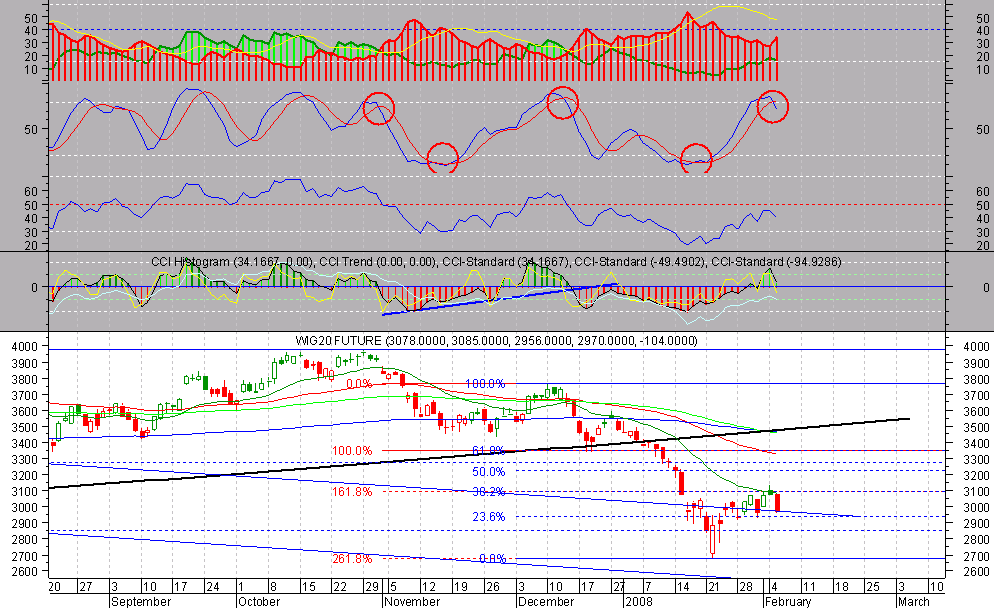Click date label 25 in February

pyautogui.click(x=872, y=586)
